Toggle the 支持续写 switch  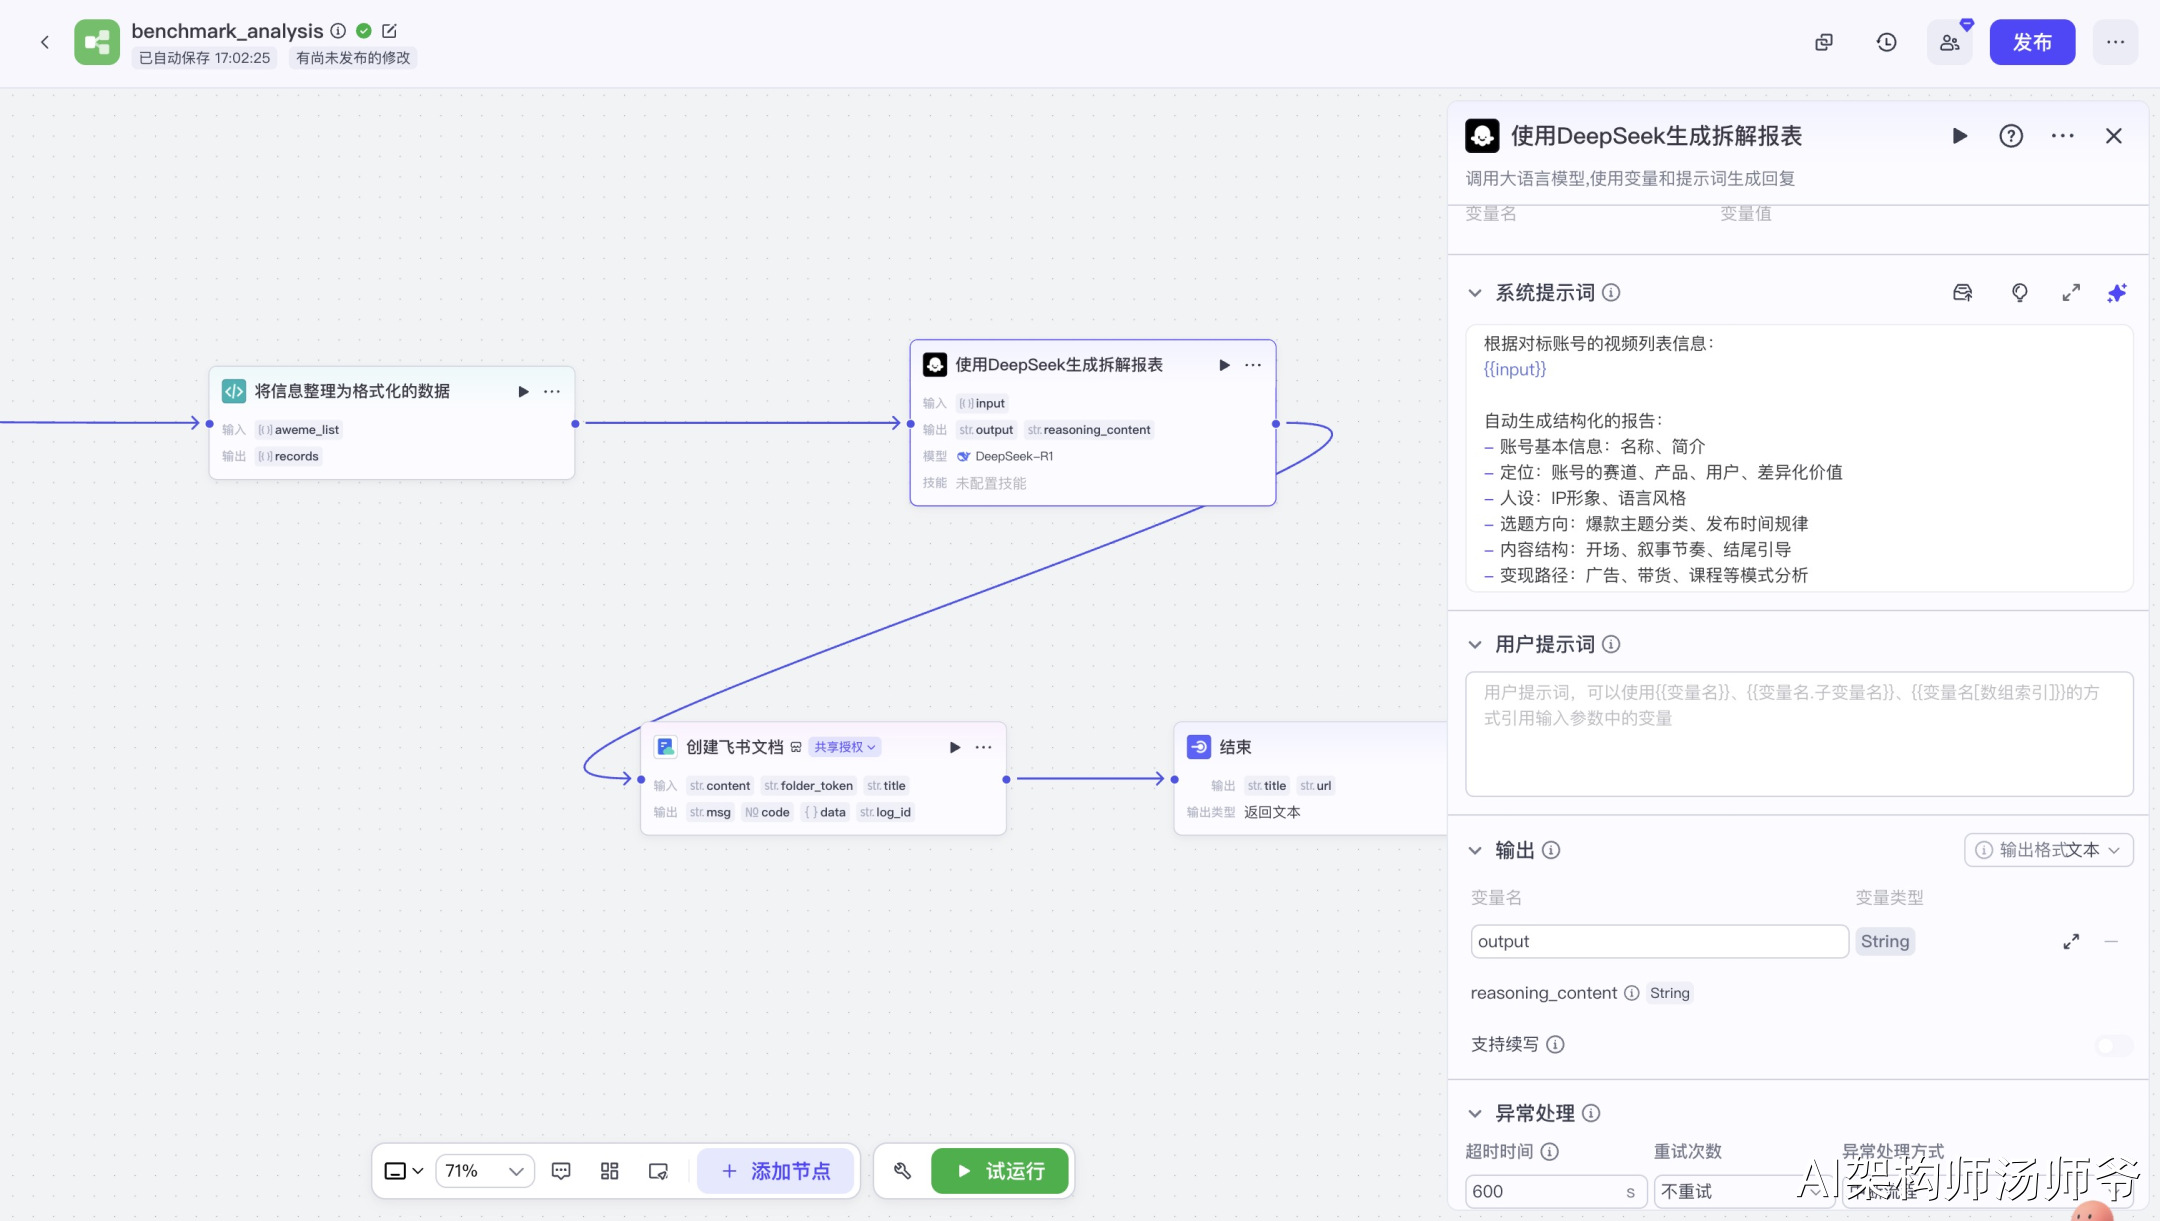pos(2113,1045)
